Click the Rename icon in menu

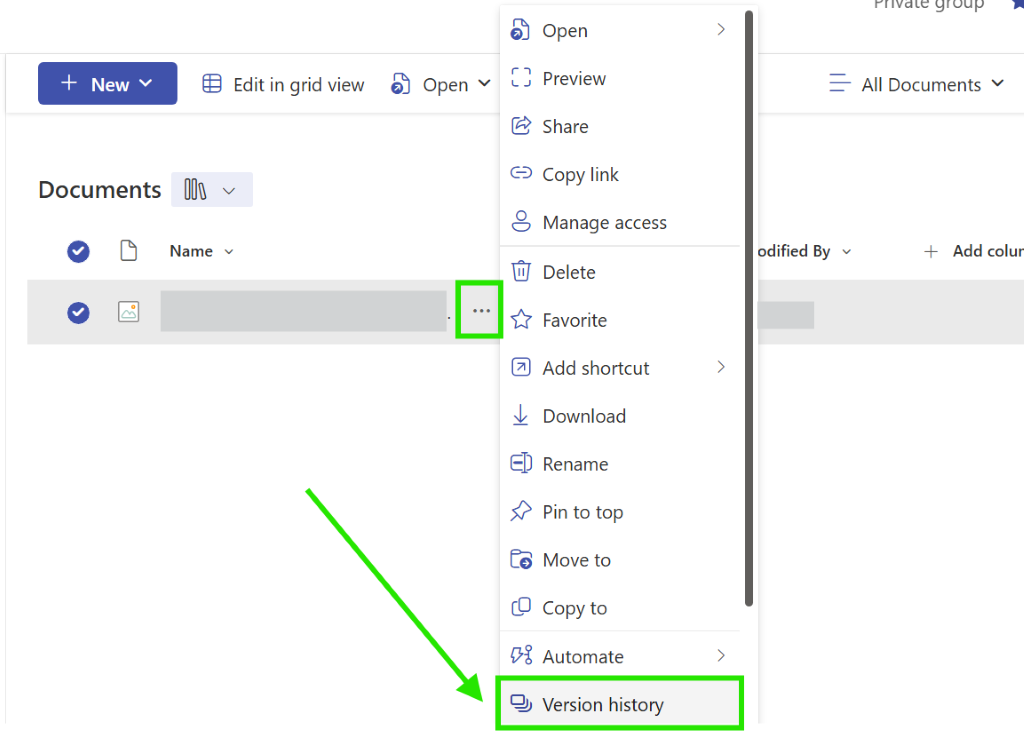coord(520,463)
